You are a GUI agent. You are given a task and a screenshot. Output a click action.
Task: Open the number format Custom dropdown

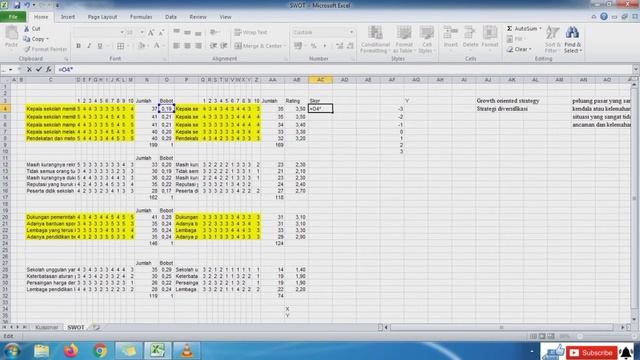351,32
